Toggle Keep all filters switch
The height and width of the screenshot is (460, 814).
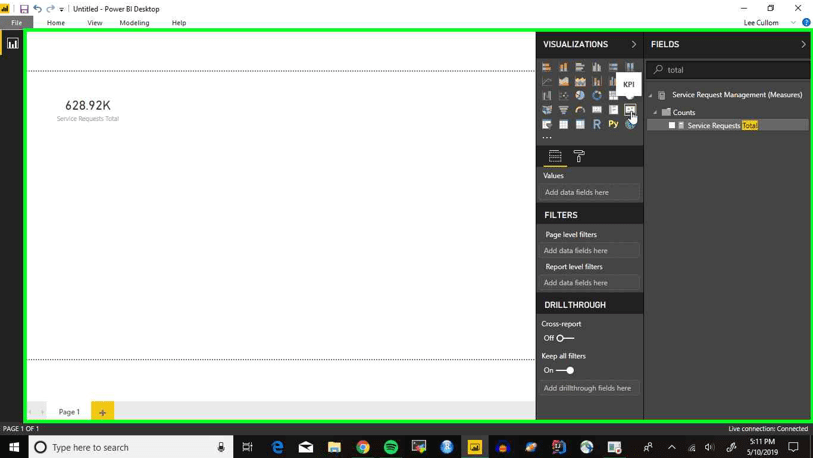(565, 370)
